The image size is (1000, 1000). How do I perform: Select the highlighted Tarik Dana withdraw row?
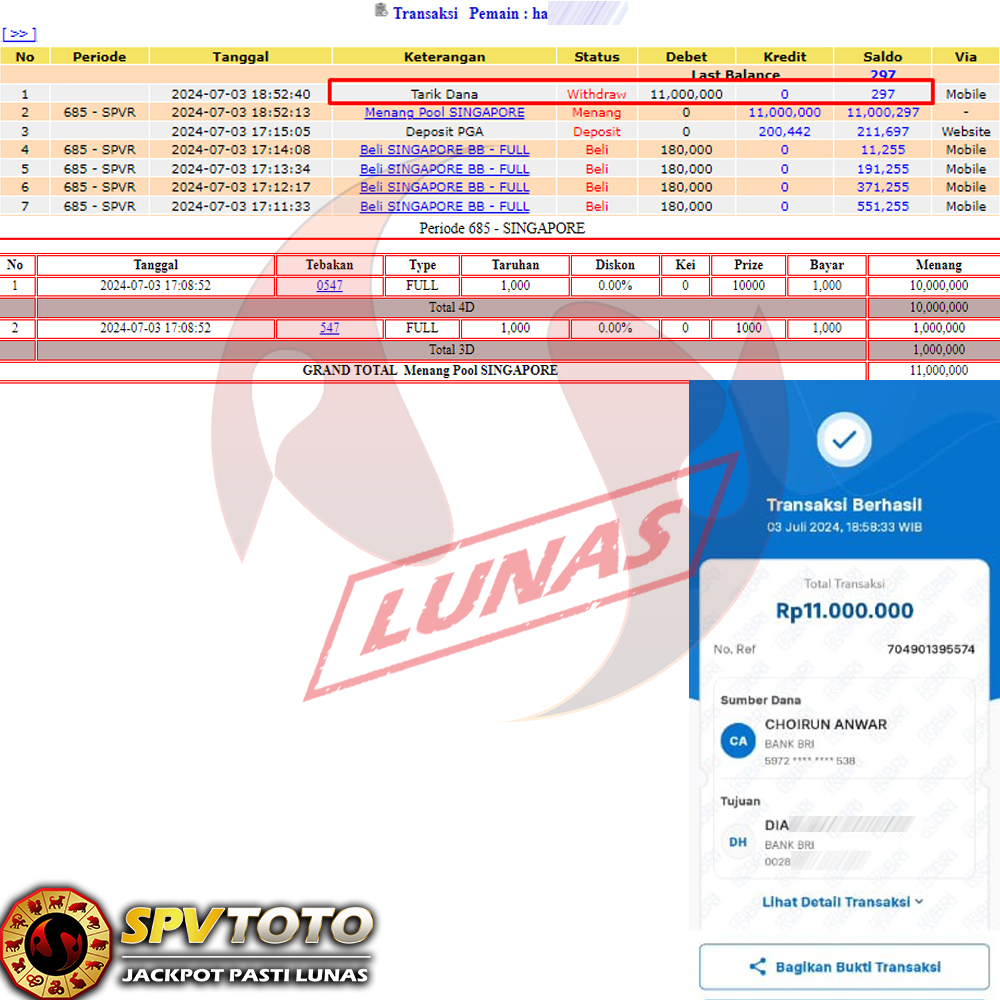pos(630,94)
